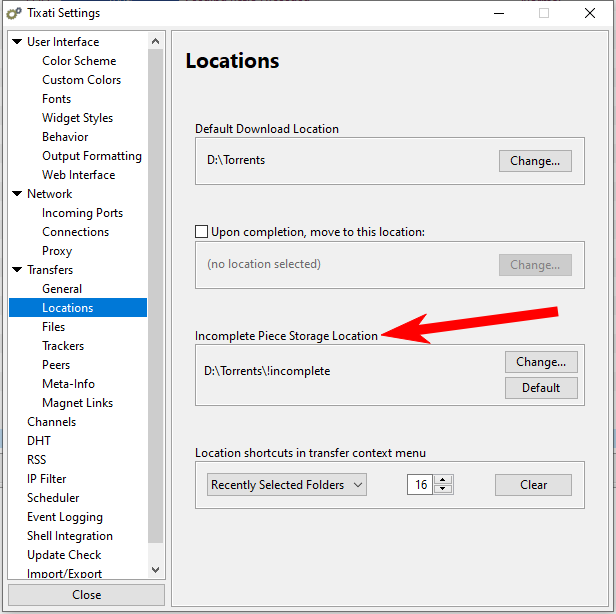Screen dimensions: 616x614
Task: Select Output Formatting in the tree
Action: click(92, 156)
